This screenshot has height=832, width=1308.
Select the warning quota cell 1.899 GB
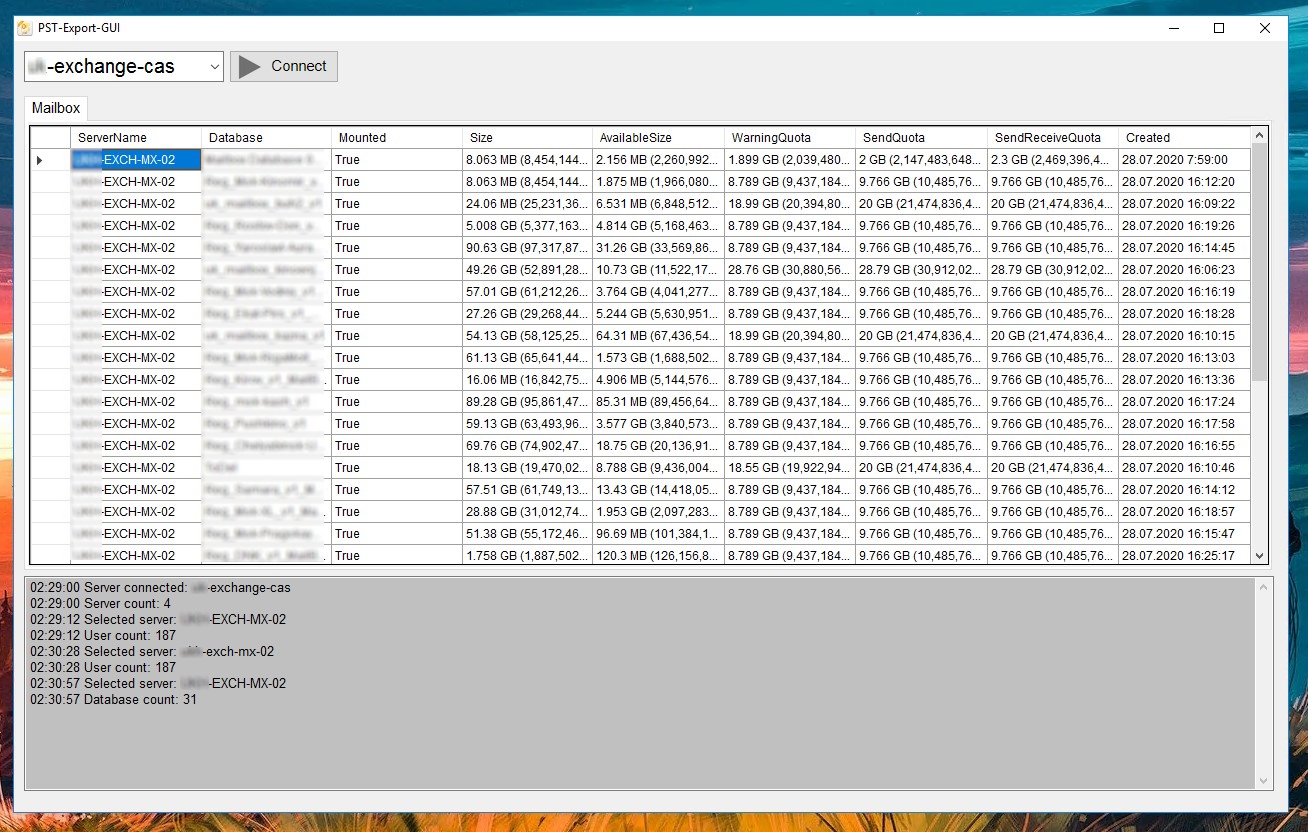790,160
